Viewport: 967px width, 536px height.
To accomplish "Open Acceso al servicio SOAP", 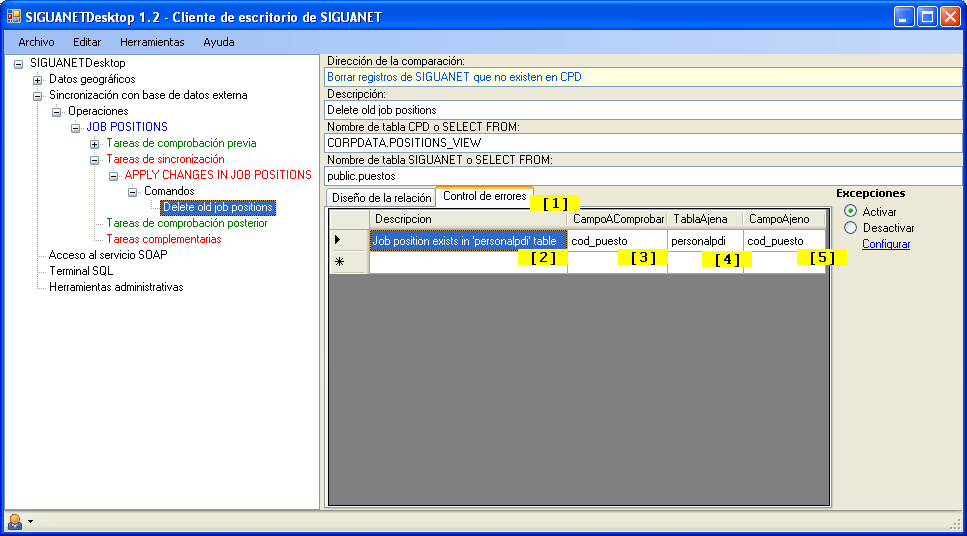I will 108,255.
